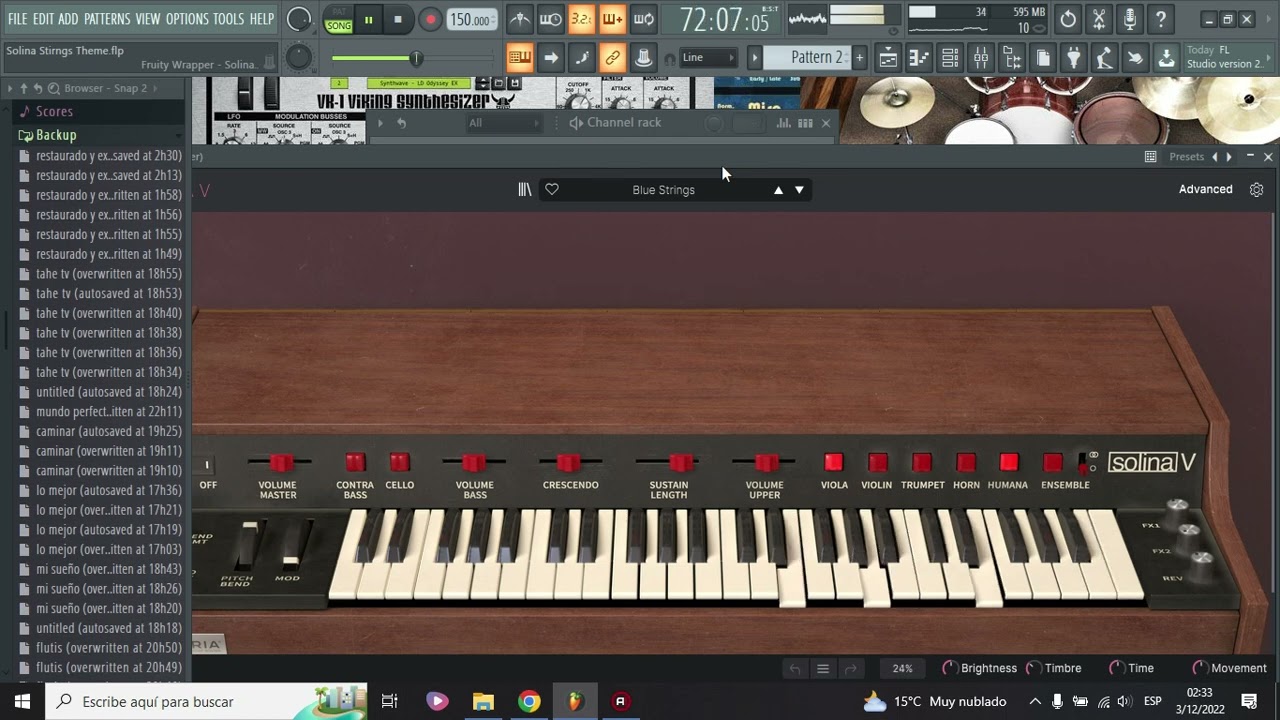This screenshot has height=720, width=1280.
Task: Toggle loop recording icon
Action: pos(644,19)
